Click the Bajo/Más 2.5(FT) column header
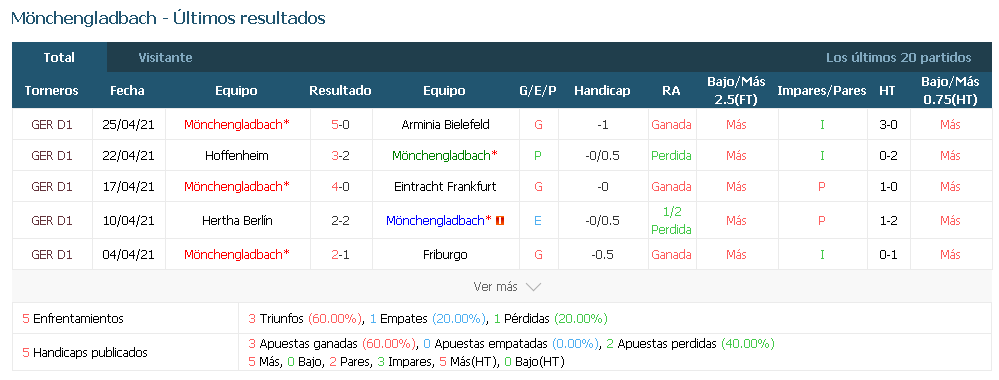Screen dimensions: 999x380 point(736,91)
